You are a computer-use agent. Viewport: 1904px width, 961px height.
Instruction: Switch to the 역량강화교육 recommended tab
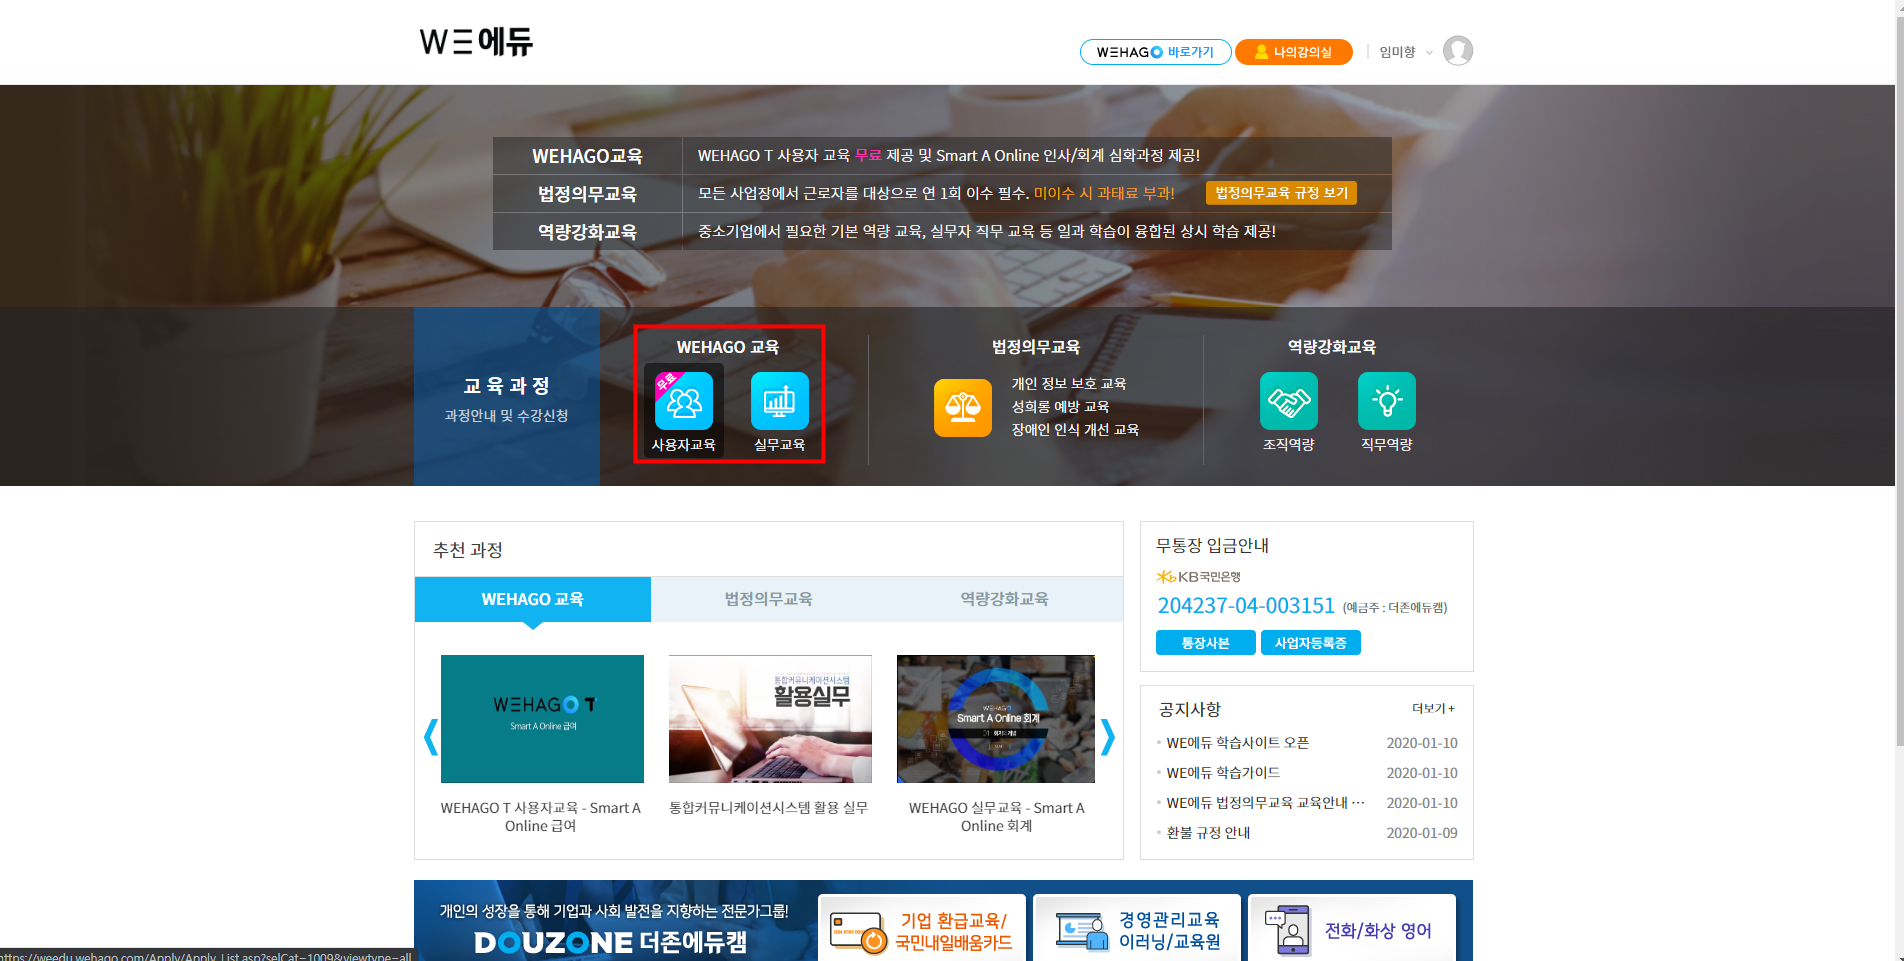pos(1004,599)
